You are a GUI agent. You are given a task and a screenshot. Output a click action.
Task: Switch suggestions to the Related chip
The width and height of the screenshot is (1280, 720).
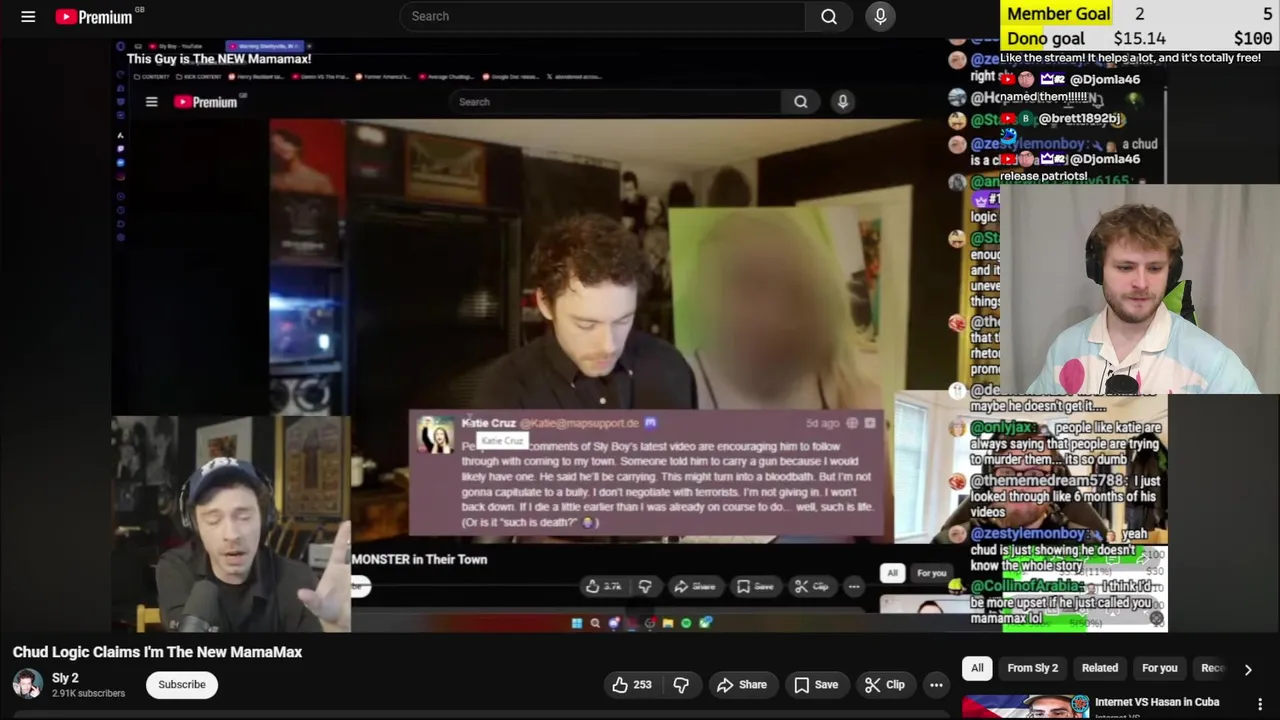(x=1100, y=668)
